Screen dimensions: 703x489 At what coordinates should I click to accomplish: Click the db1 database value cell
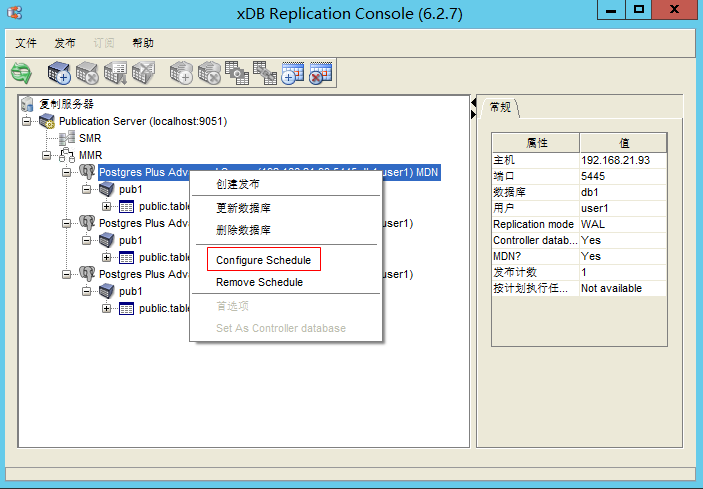[x=623, y=192]
